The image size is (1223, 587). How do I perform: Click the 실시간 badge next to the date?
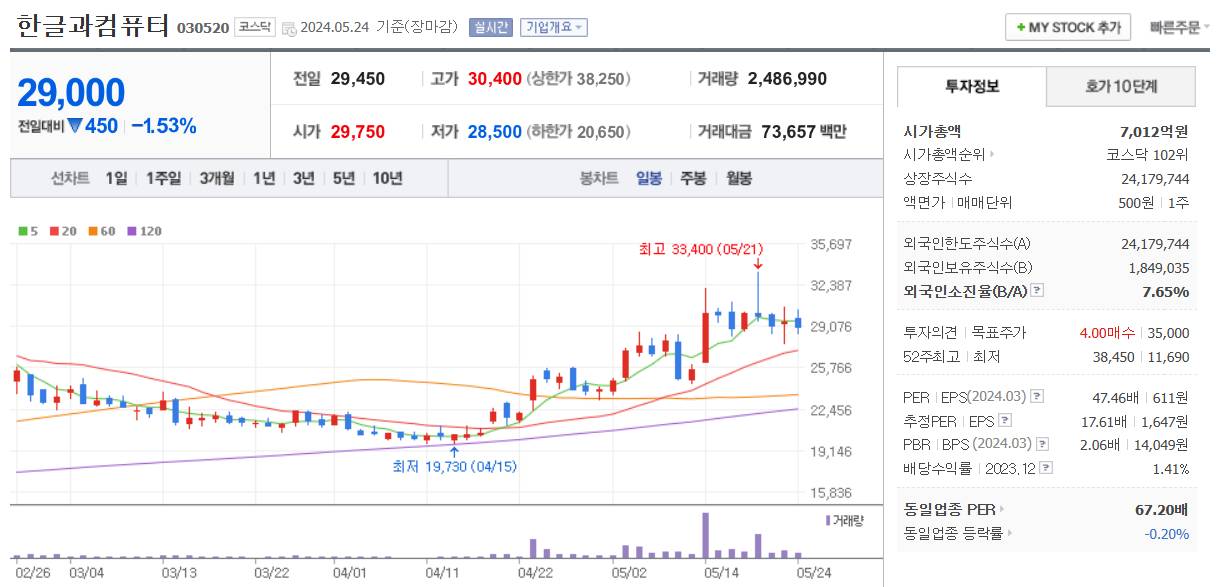pyautogui.click(x=490, y=27)
